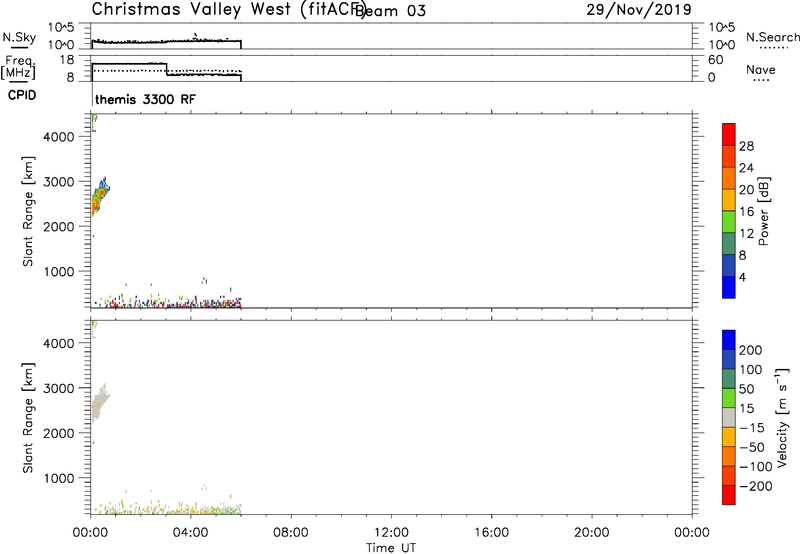The image size is (800, 554).
Task: Click the frequency step line in Freq. panel
Action: [x=167, y=69]
